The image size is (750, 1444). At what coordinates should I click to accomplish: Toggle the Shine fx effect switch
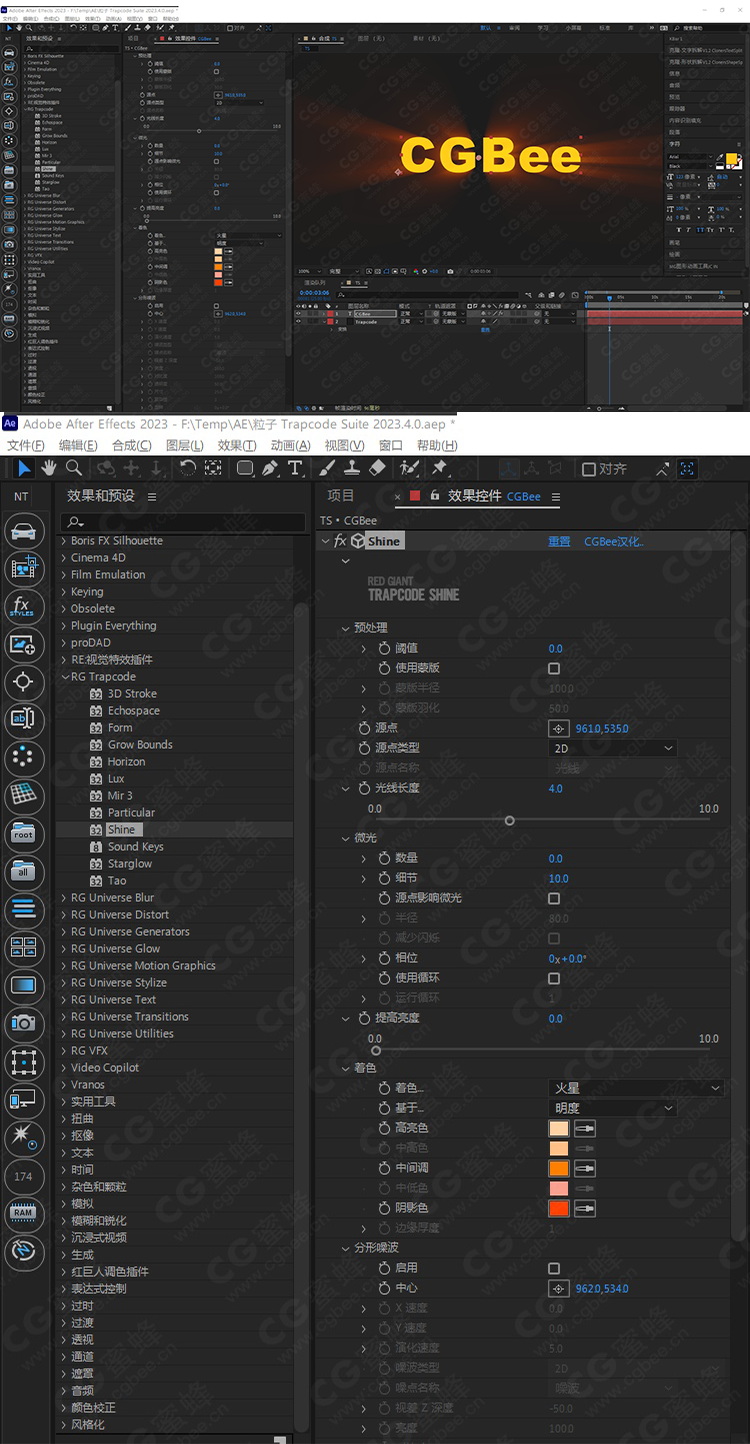click(340, 541)
